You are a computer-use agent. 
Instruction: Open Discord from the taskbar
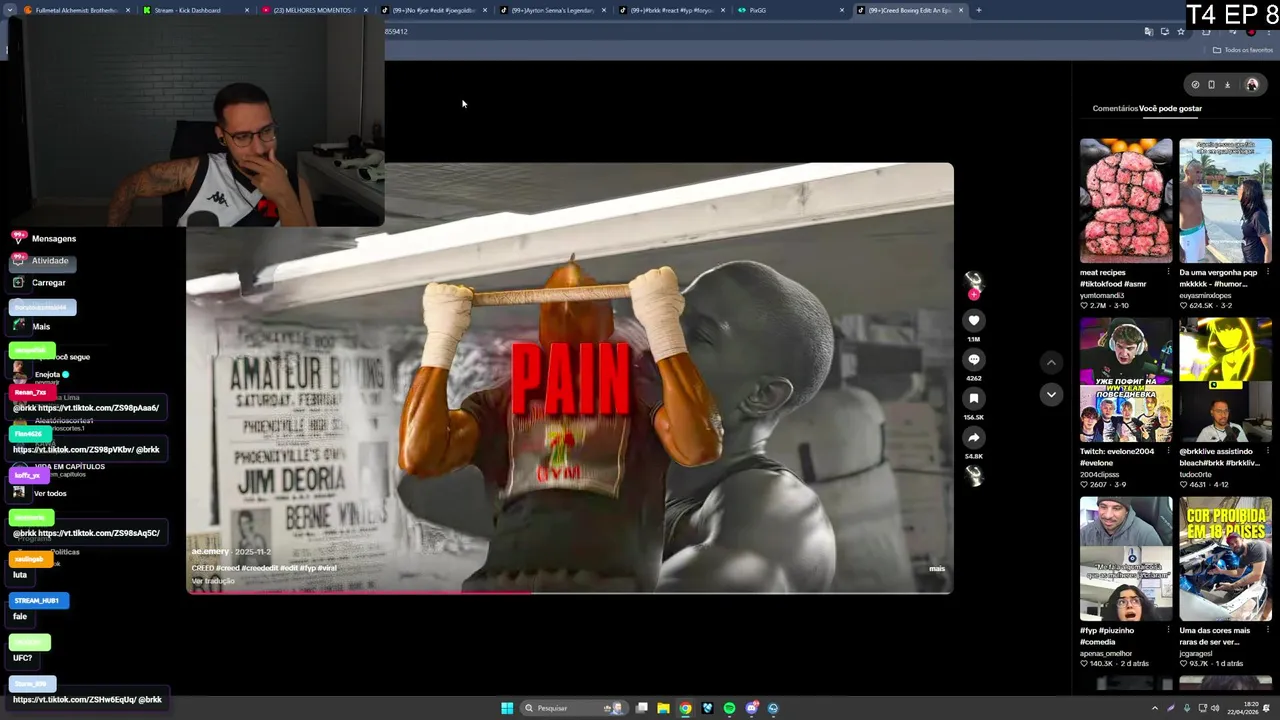[751, 708]
